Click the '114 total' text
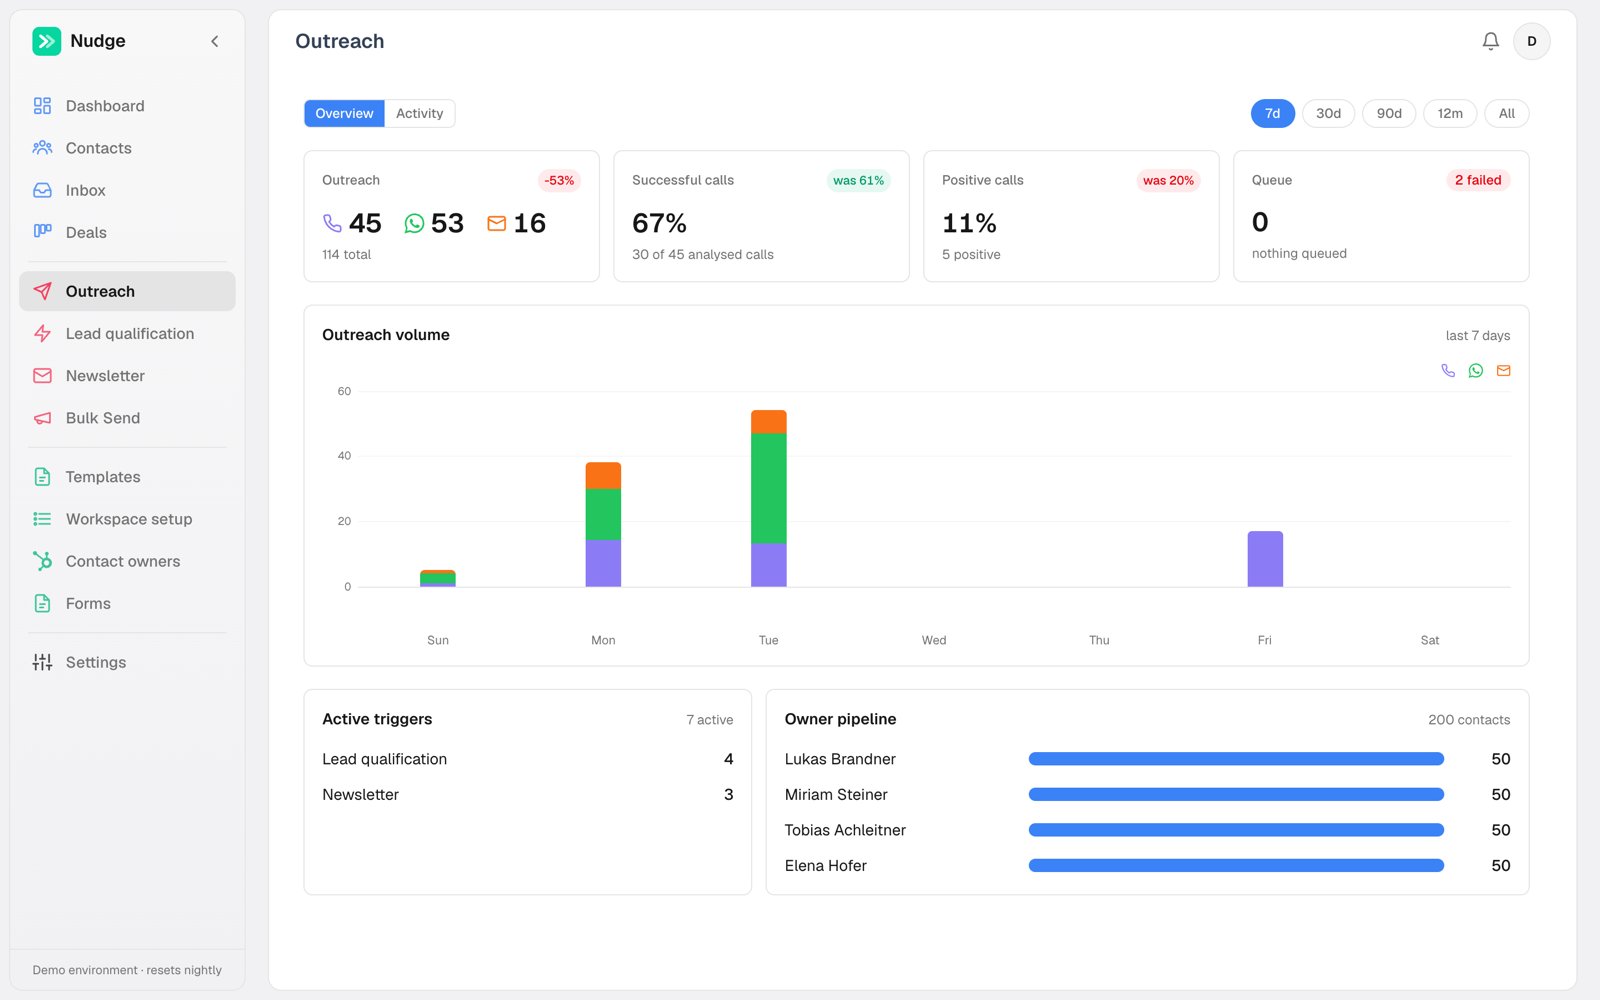 (x=346, y=255)
